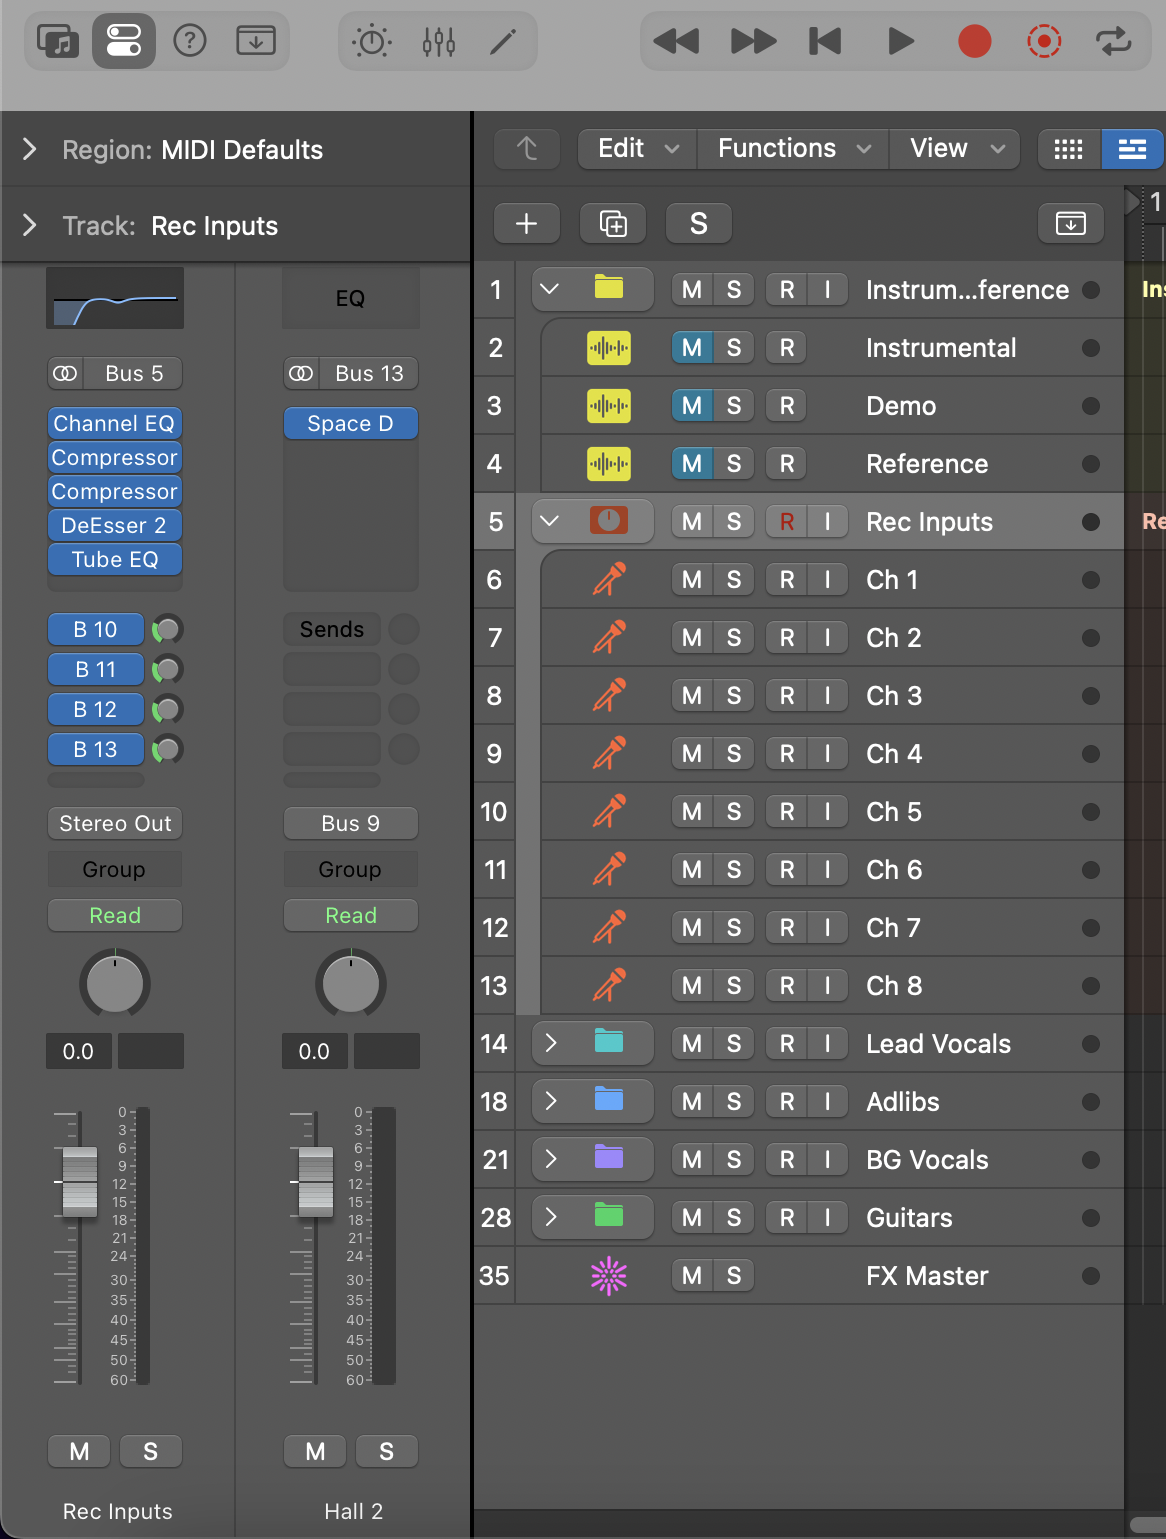Image resolution: width=1166 pixels, height=1539 pixels.
Task: Open the Edit menu
Action: tap(637, 149)
